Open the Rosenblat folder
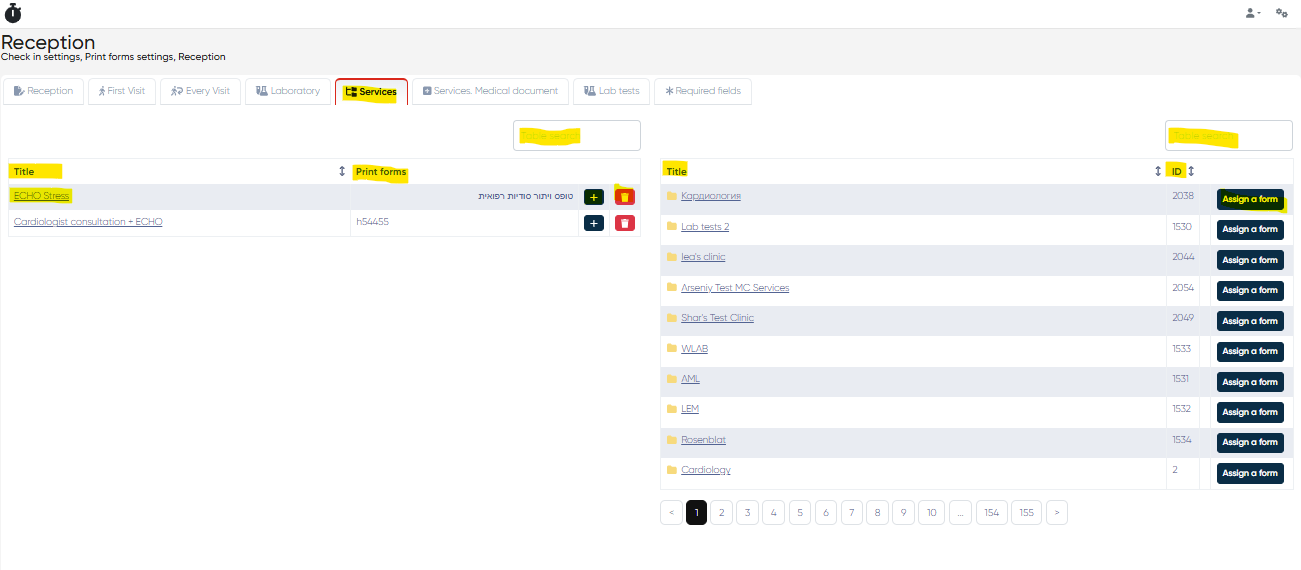The image size is (1301, 570). [703, 440]
